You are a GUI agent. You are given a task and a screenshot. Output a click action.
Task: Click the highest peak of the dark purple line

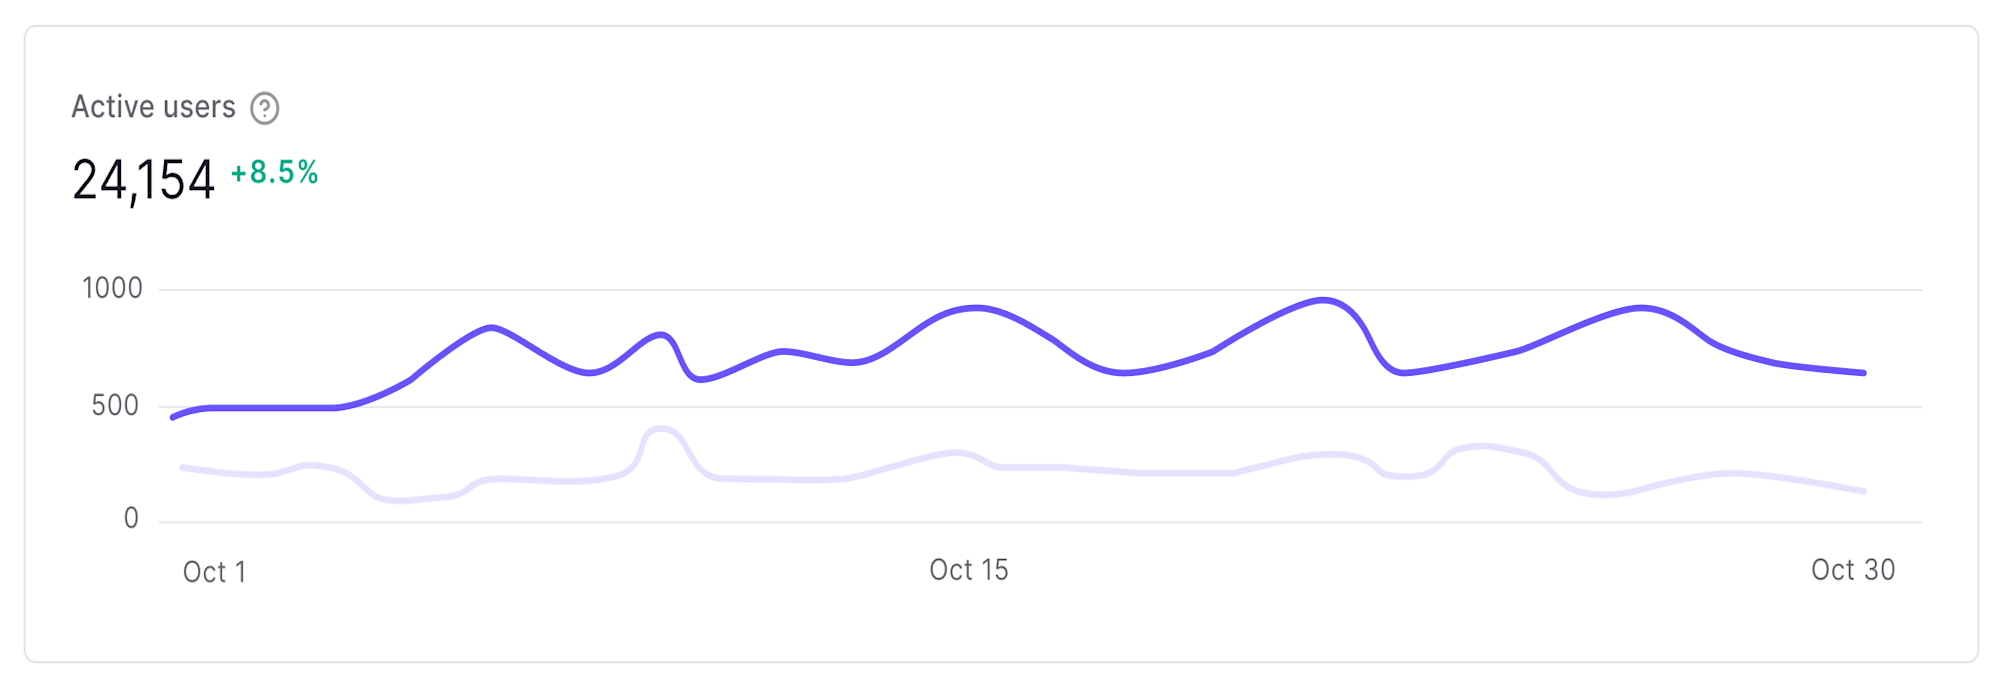click(x=1323, y=299)
